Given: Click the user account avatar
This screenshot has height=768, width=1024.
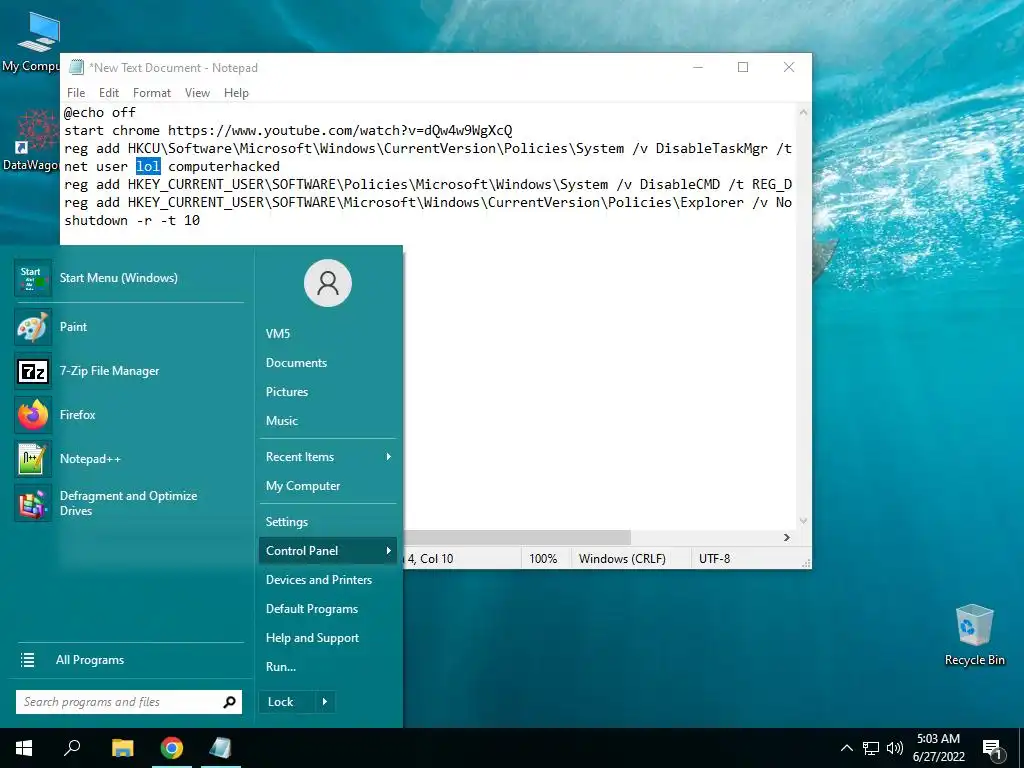Looking at the screenshot, I should click(328, 283).
